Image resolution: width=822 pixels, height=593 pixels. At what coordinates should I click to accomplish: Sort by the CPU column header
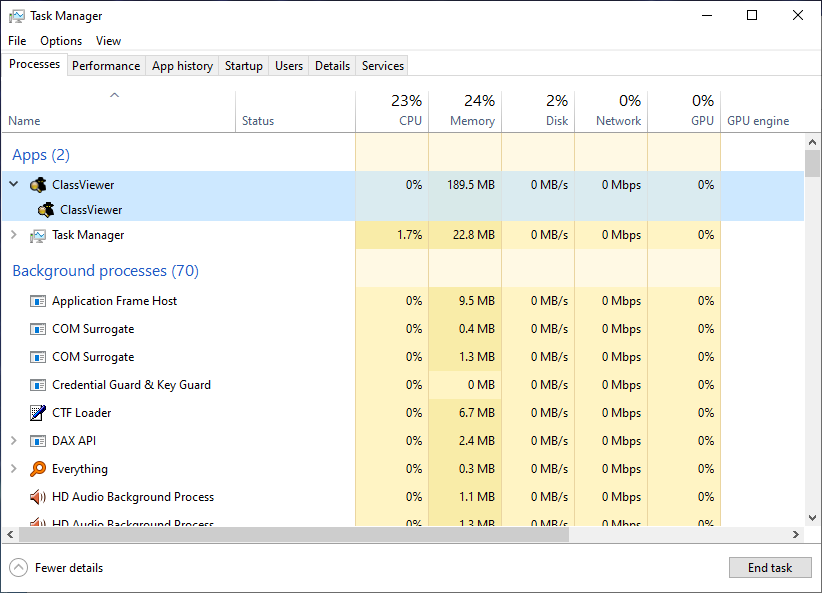click(x=392, y=112)
